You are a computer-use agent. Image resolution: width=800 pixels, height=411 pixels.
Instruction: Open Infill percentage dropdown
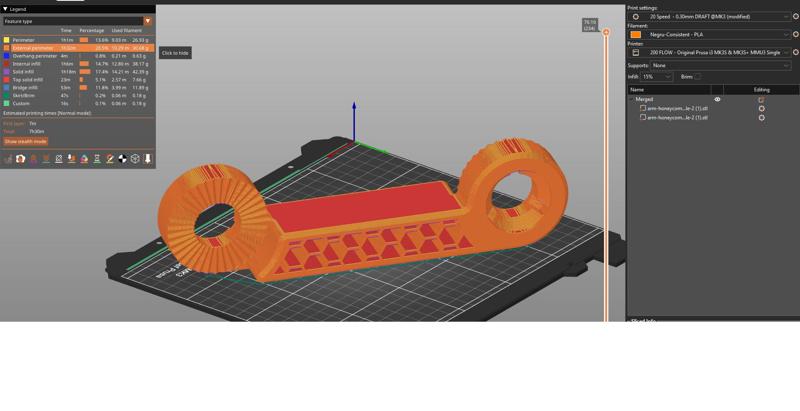pos(657,76)
